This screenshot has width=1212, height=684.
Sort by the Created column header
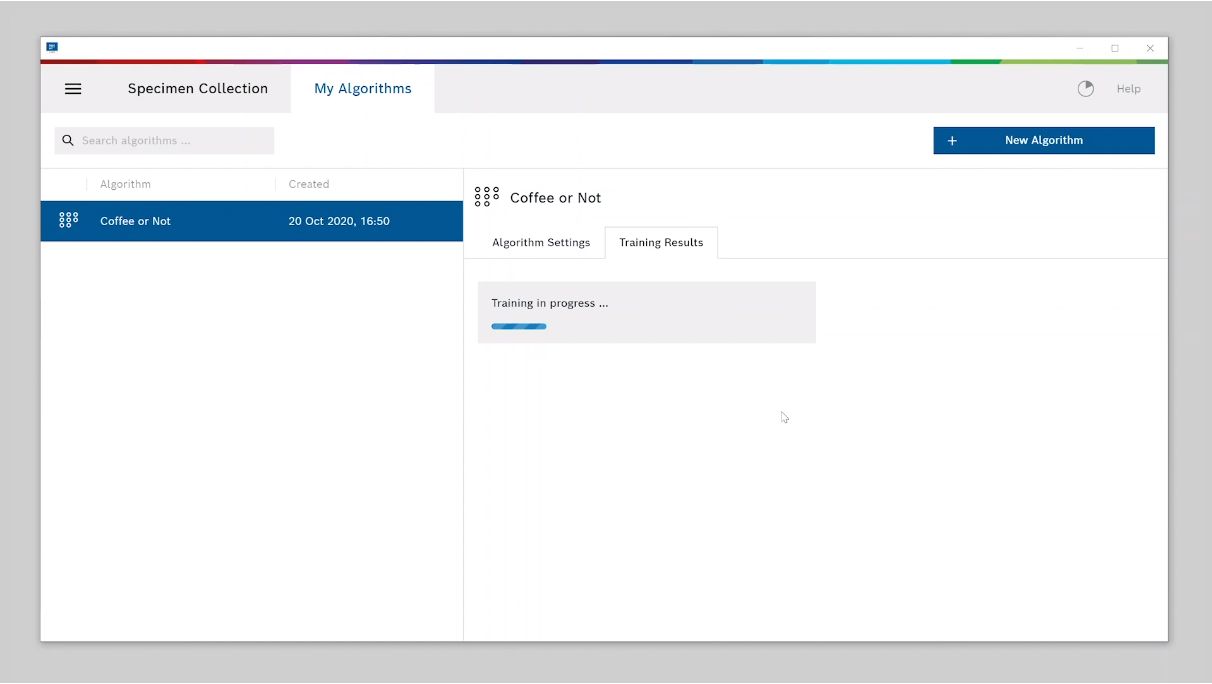pos(309,184)
